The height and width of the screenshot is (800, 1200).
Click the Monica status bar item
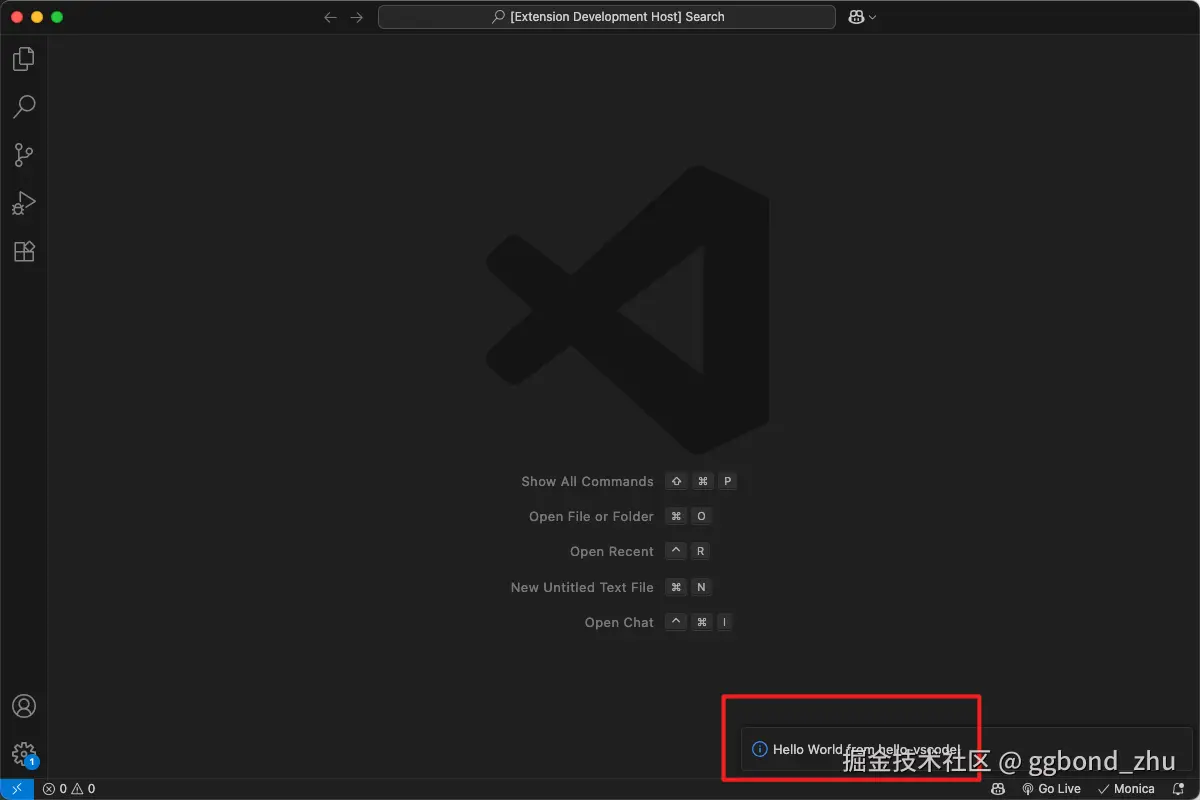[x=1126, y=789]
